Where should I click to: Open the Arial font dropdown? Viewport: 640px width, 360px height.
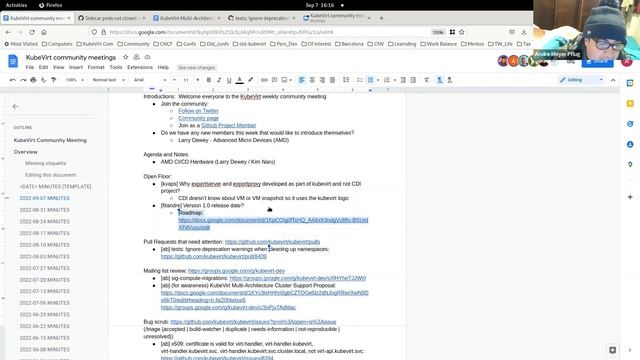pyautogui.click(x=150, y=80)
